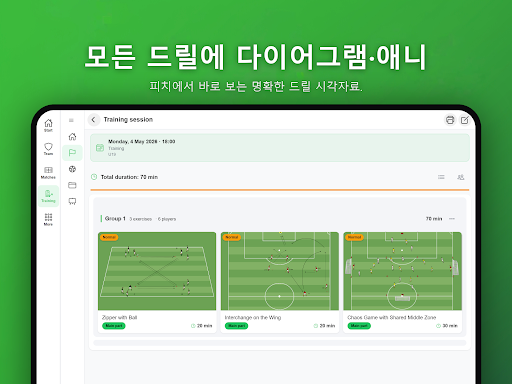The image size is (512, 384).
Task: Click Chaos Game with Shared Middle Zone title
Action: (x=392, y=317)
